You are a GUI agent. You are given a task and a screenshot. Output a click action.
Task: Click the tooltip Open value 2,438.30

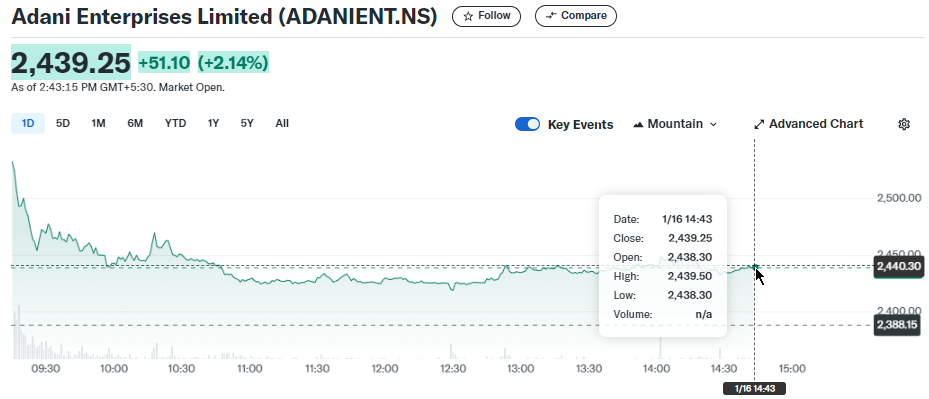click(690, 257)
